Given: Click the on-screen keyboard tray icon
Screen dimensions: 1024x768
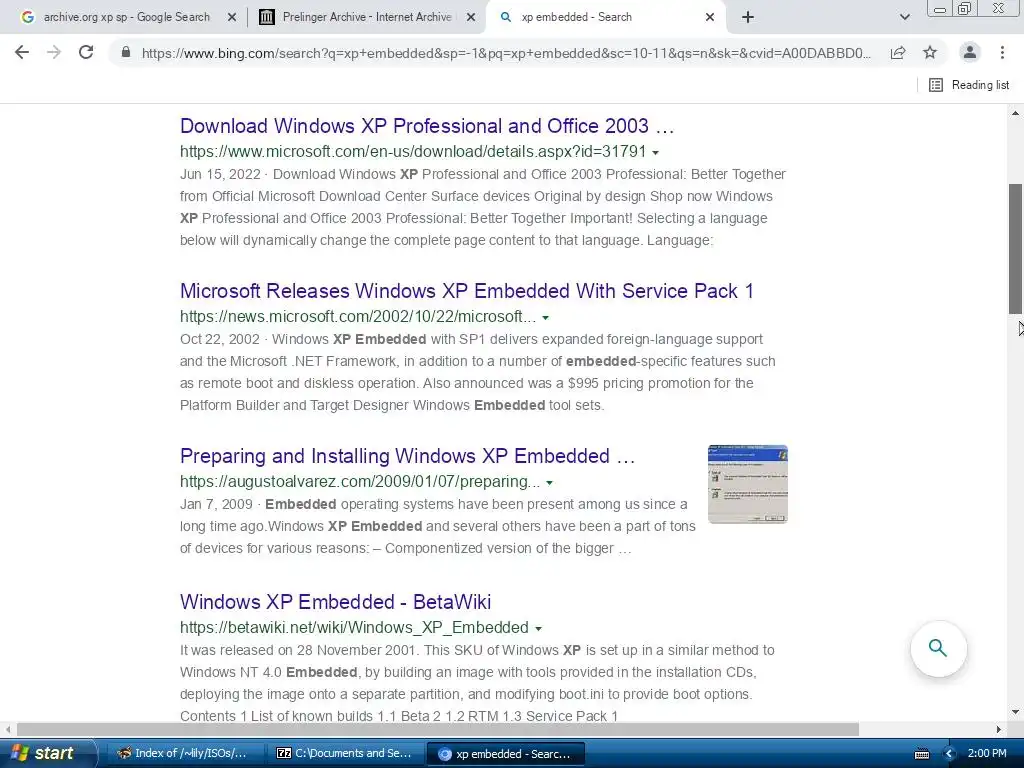Looking at the screenshot, I should (x=921, y=754).
